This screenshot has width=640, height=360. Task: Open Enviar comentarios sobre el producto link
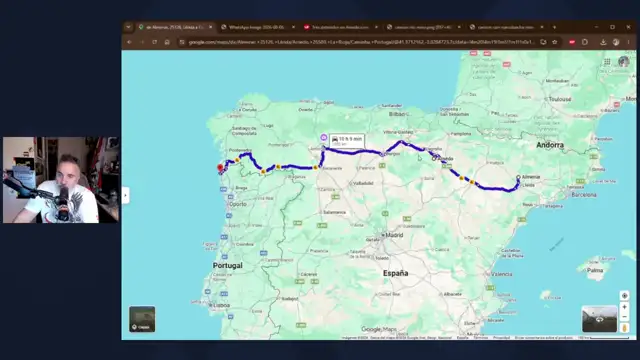pyautogui.click(x=544, y=338)
